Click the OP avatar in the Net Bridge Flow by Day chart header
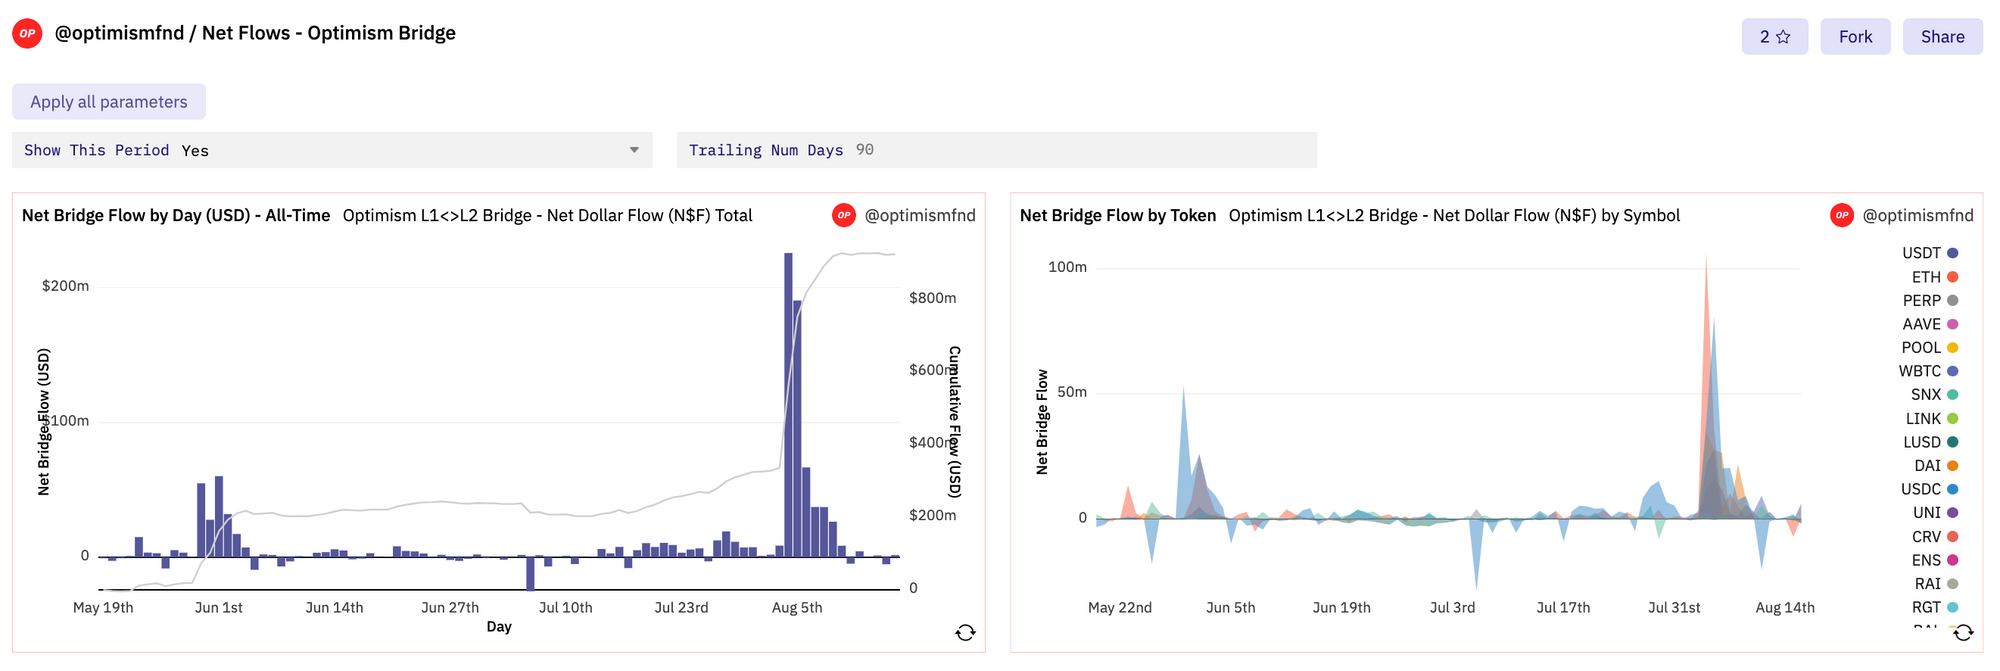 pos(844,215)
